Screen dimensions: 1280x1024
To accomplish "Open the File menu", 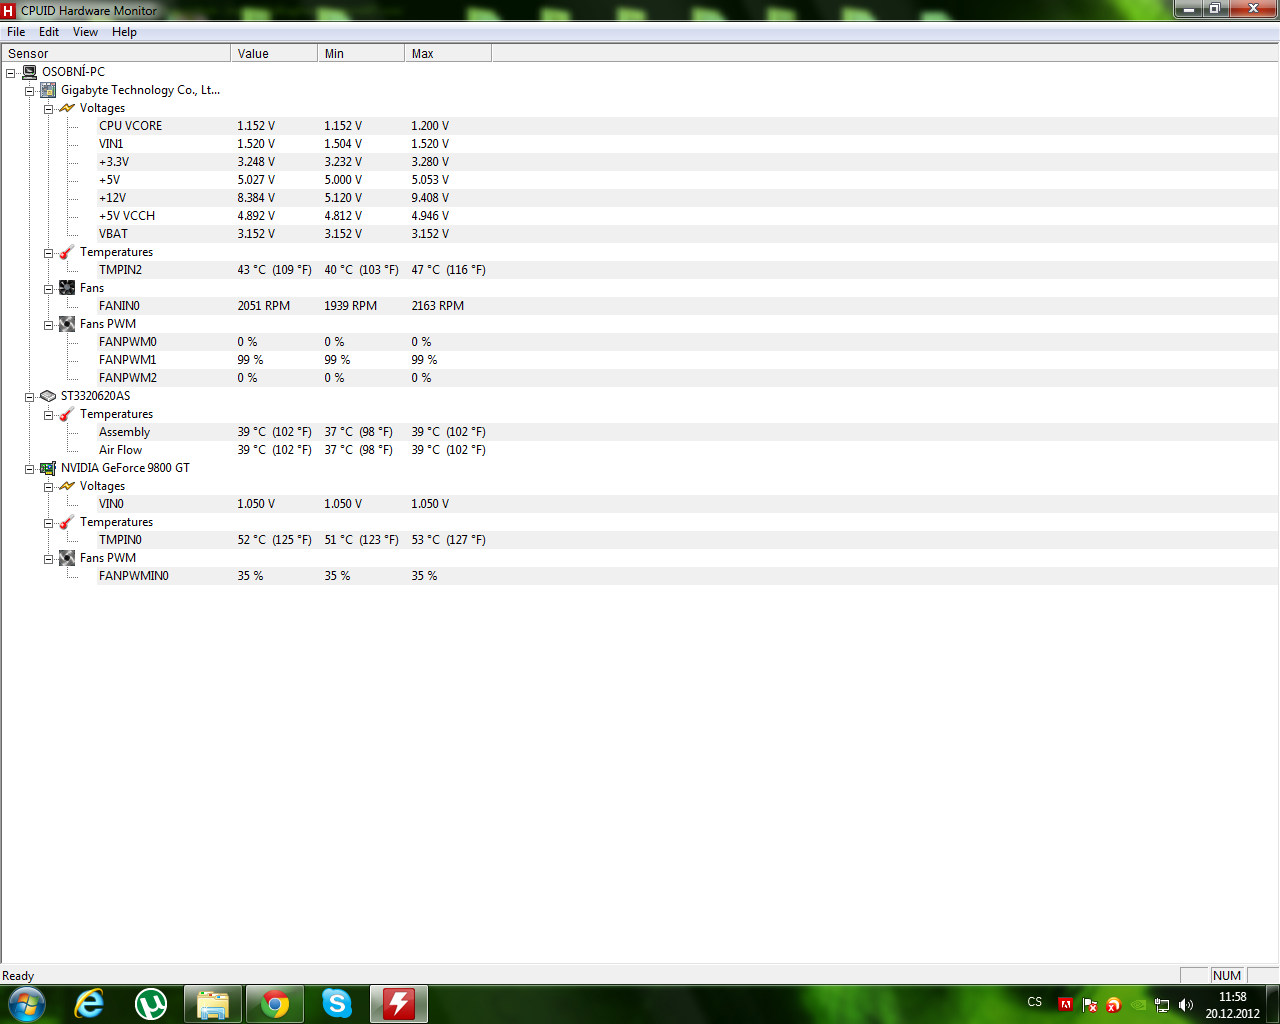I will click(16, 32).
